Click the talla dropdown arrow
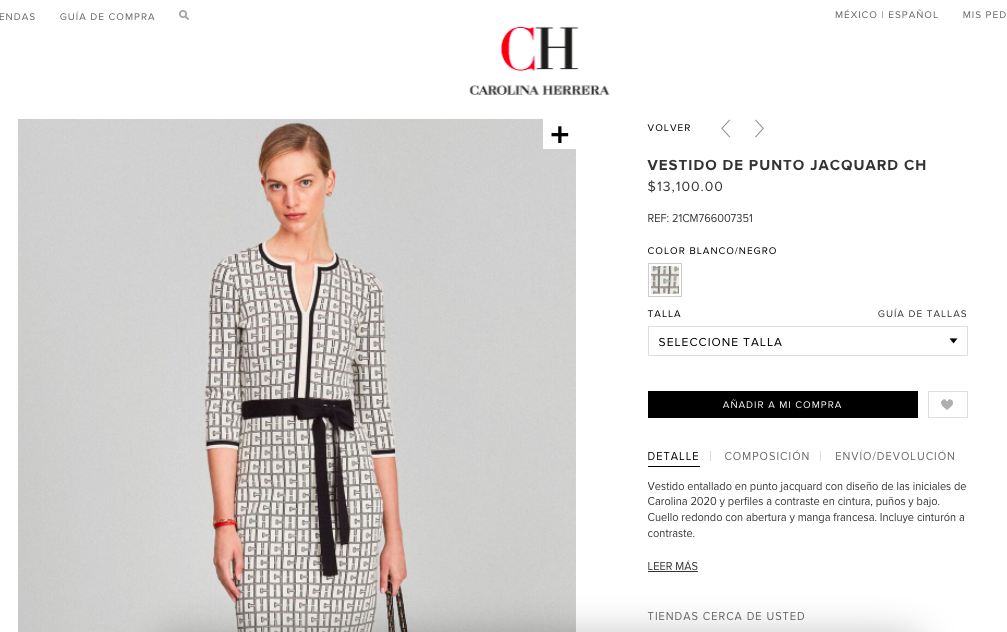This screenshot has width=1007, height=632. (x=954, y=341)
